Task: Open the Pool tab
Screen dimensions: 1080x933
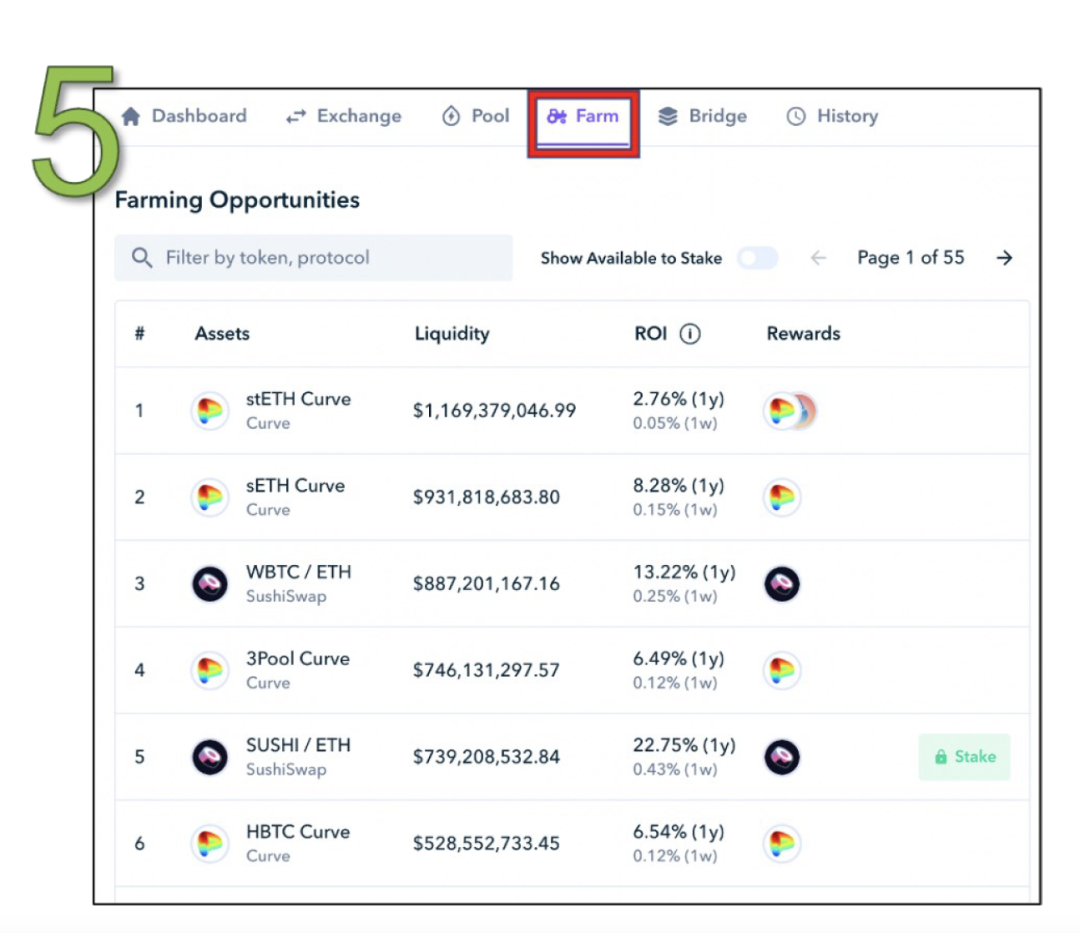Action: click(x=475, y=116)
